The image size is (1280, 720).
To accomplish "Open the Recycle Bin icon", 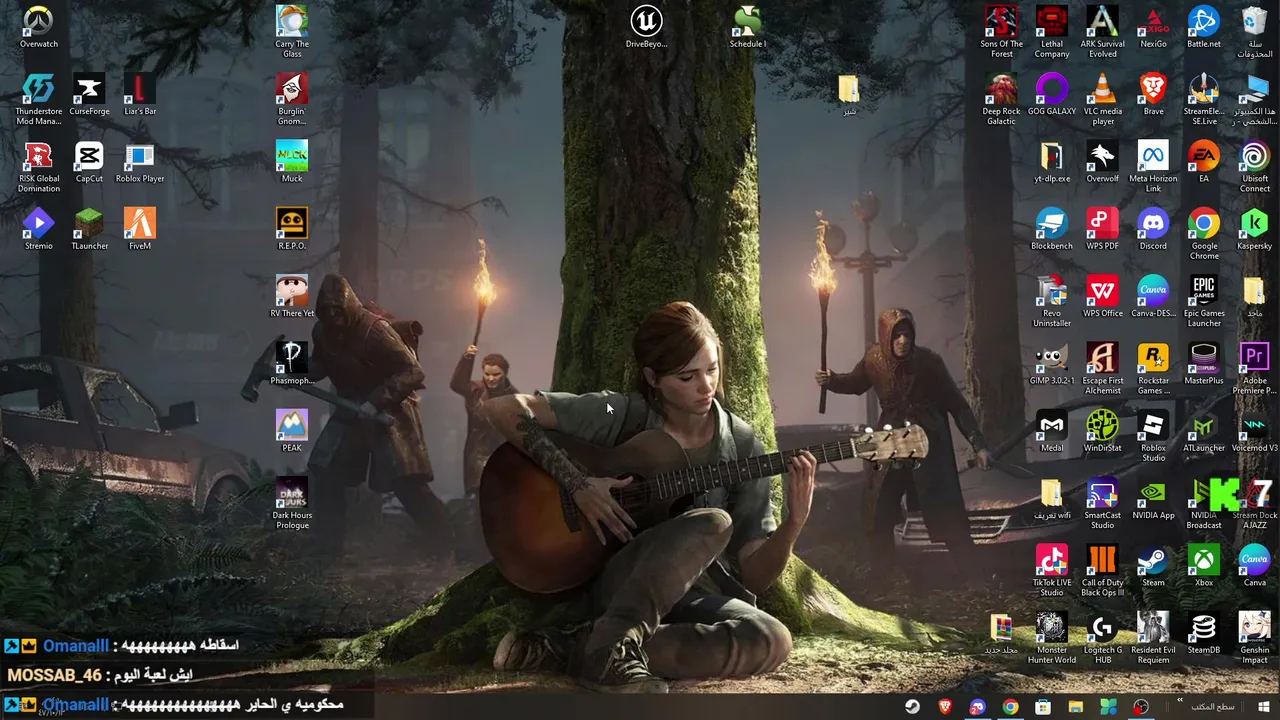I will pos(1254,32).
